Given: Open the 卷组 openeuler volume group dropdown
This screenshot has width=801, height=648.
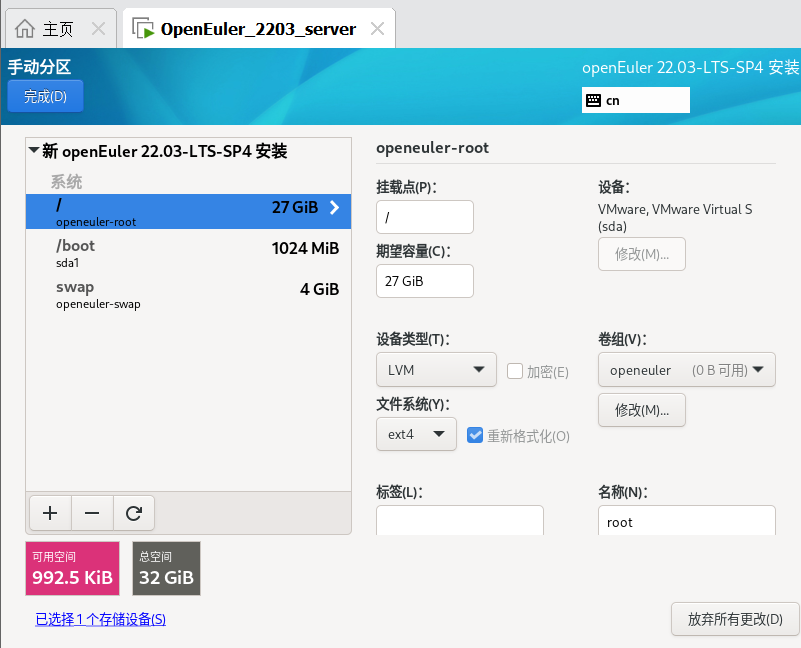Looking at the screenshot, I should pos(687,369).
